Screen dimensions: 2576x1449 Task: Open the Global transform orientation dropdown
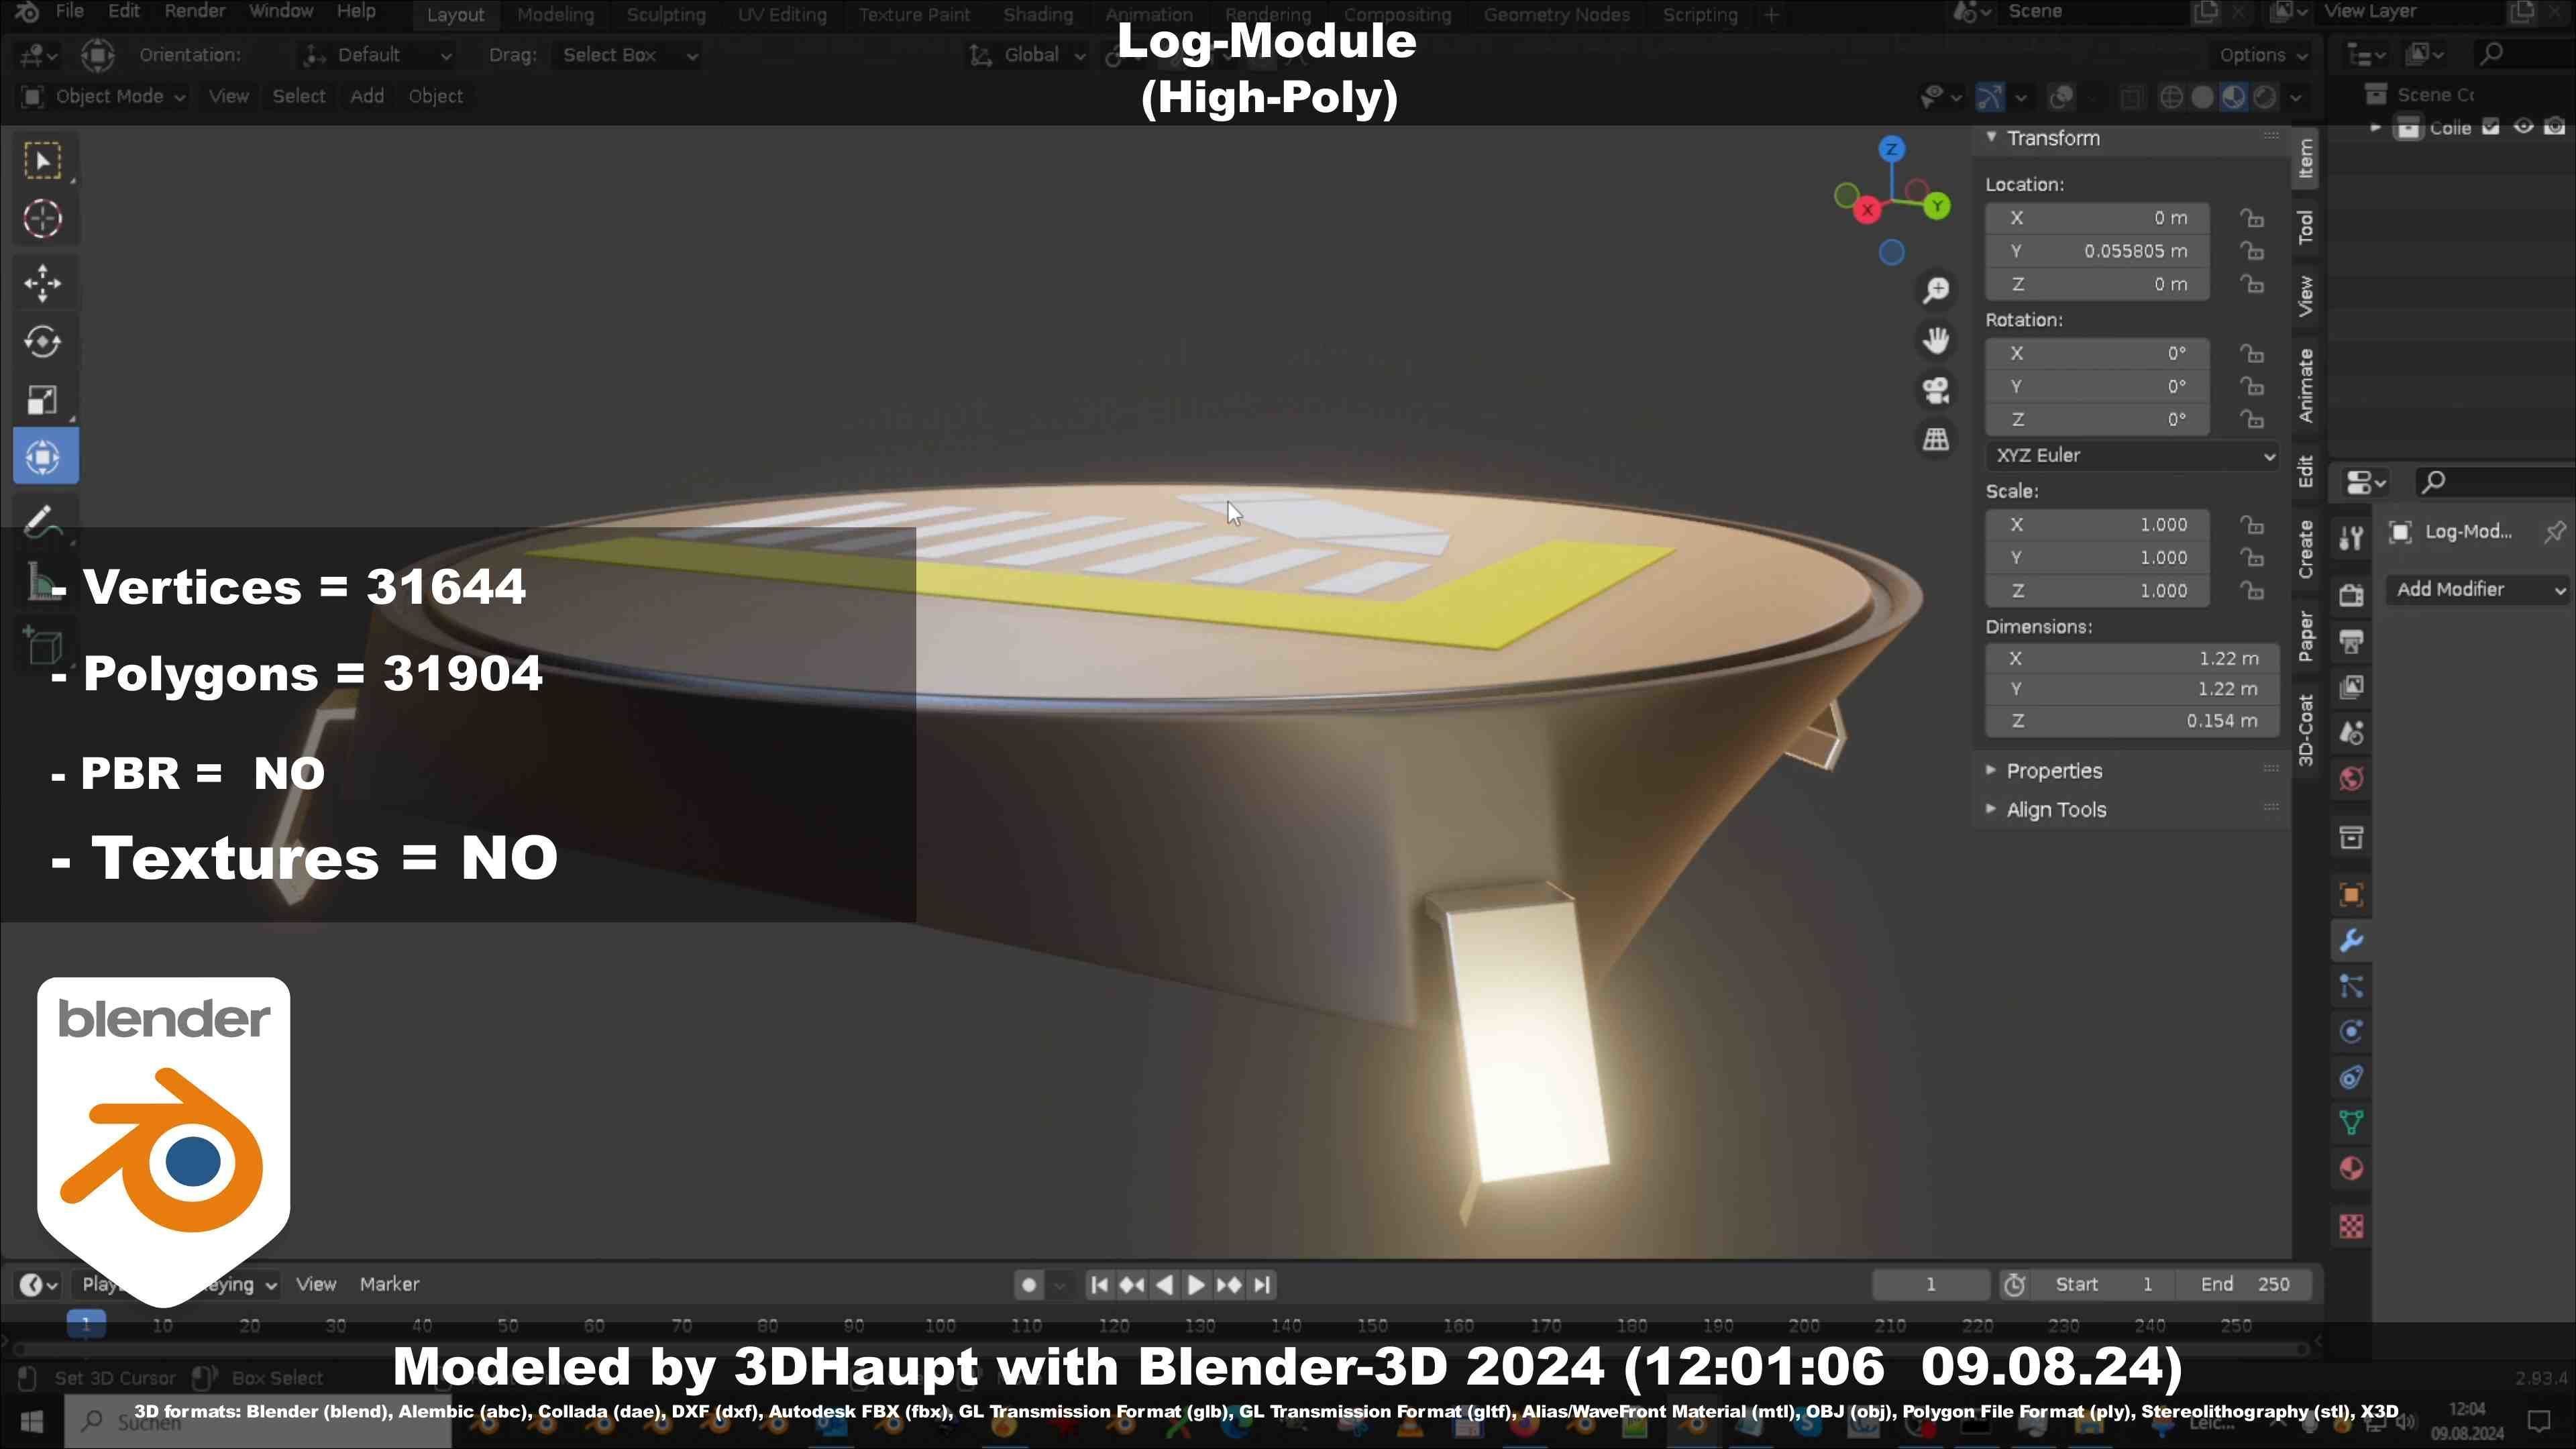(1028, 55)
